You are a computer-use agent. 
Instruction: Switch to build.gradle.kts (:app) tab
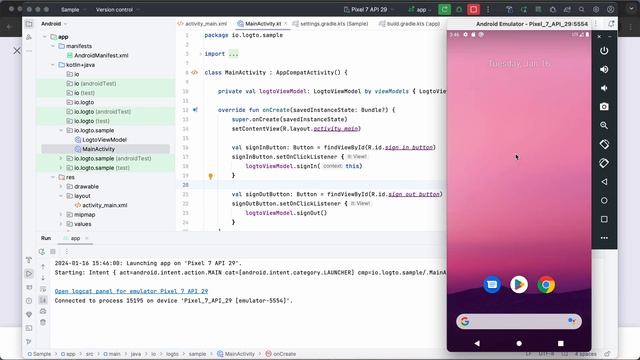(x=409, y=24)
